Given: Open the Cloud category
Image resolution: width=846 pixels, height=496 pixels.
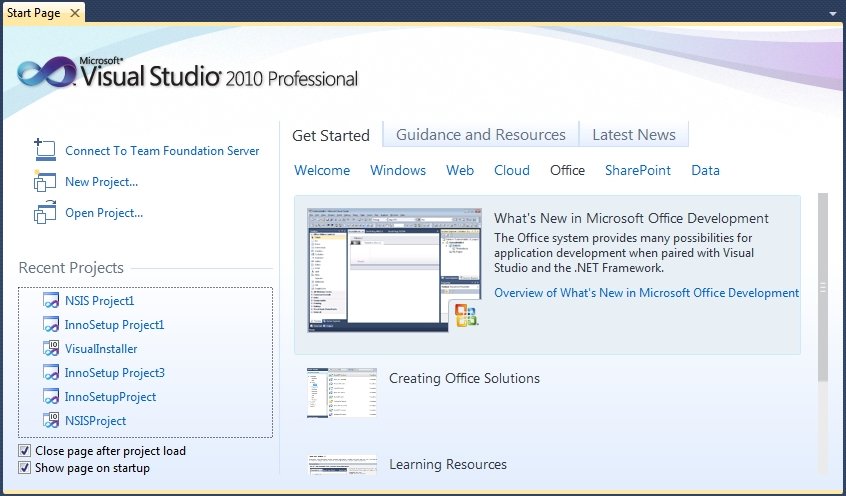Looking at the screenshot, I should click(512, 170).
